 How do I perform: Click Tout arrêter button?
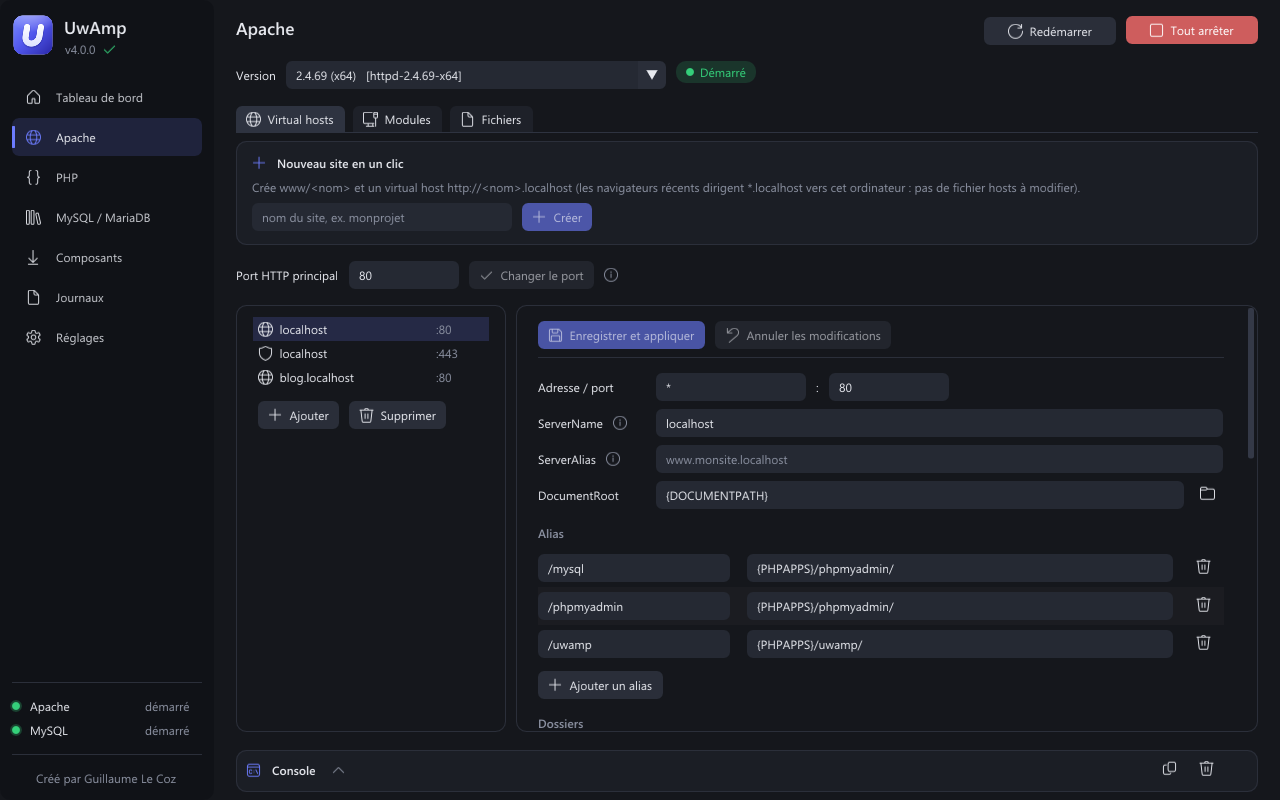click(x=1191, y=31)
